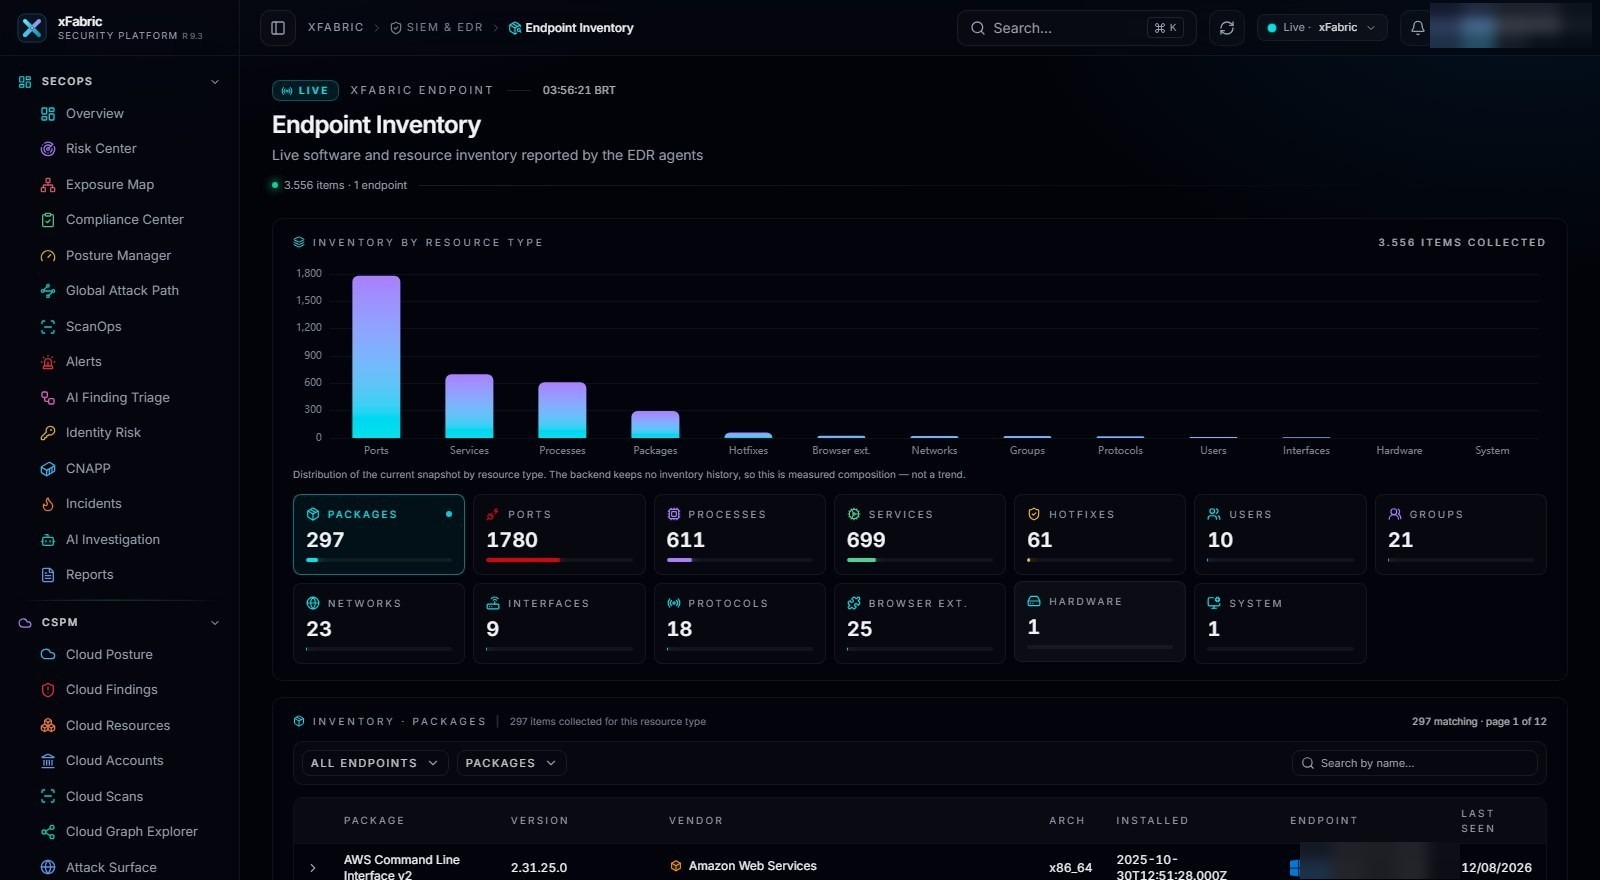Click the Cloud Scans sidebar icon

click(48, 797)
